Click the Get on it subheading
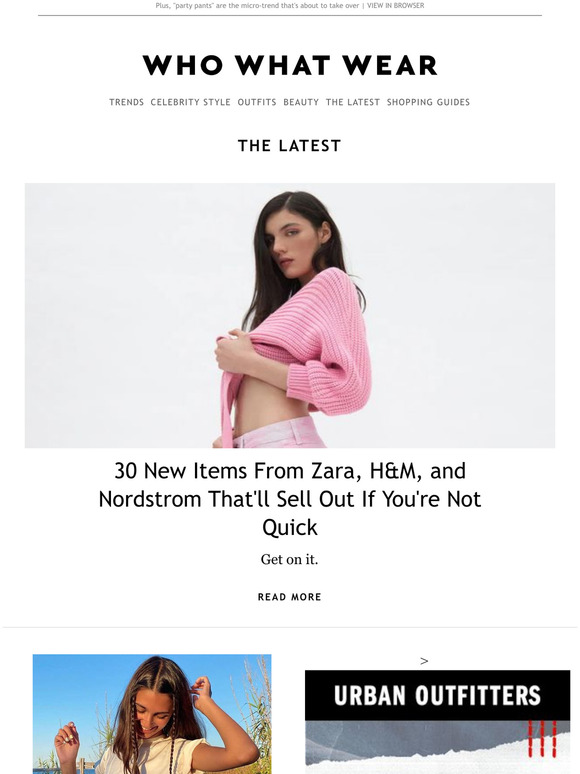The height and width of the screenshot is (774, 580). coord(290,559)
